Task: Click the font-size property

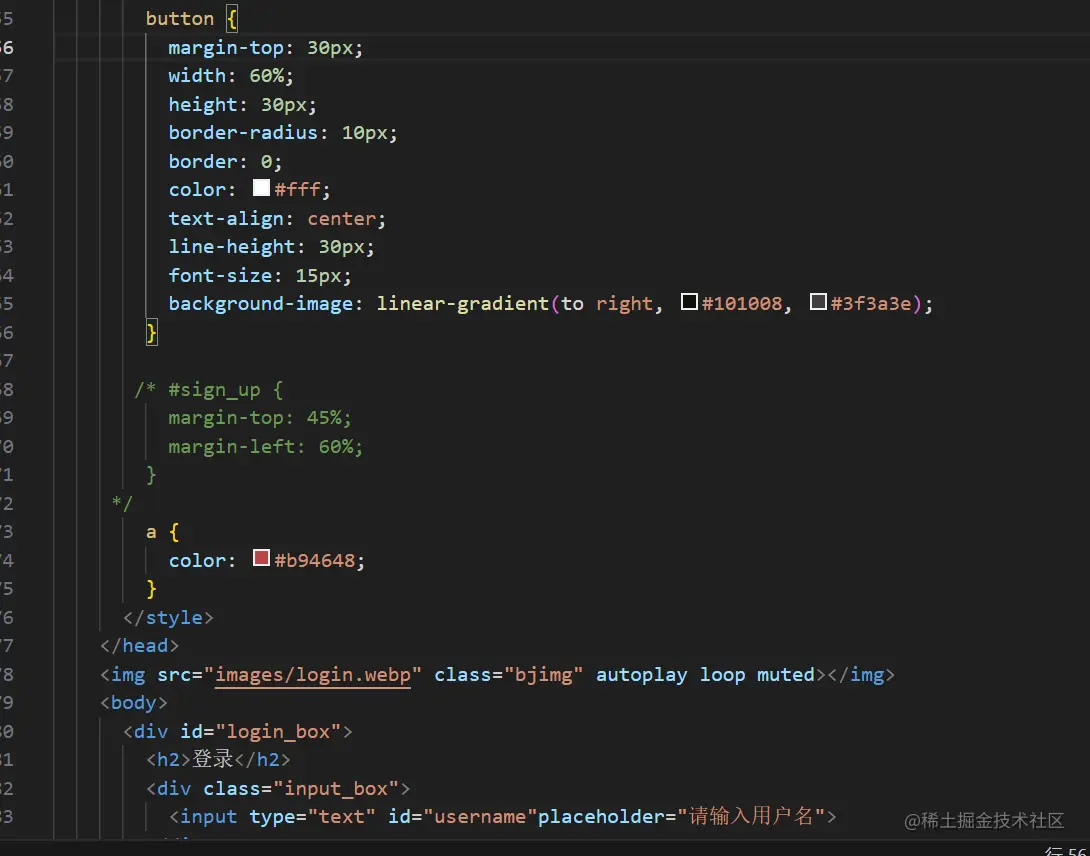Action: (x=220, y=275)
